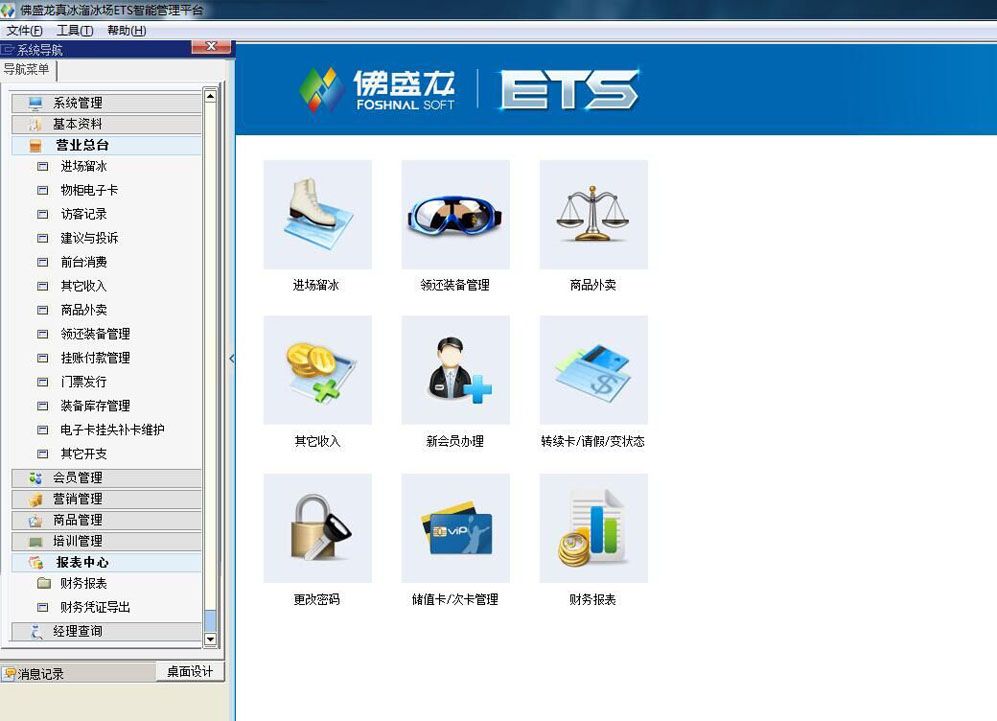
Task: Open 商品外卖 using the scales icon
Action: [x=593, y=213]
